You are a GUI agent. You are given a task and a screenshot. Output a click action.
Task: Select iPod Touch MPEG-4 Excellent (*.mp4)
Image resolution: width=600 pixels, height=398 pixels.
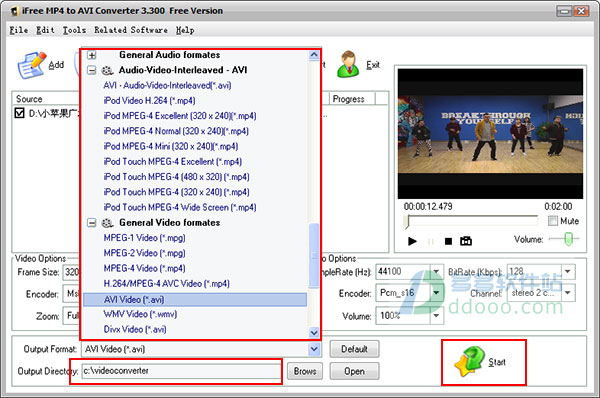173,162
